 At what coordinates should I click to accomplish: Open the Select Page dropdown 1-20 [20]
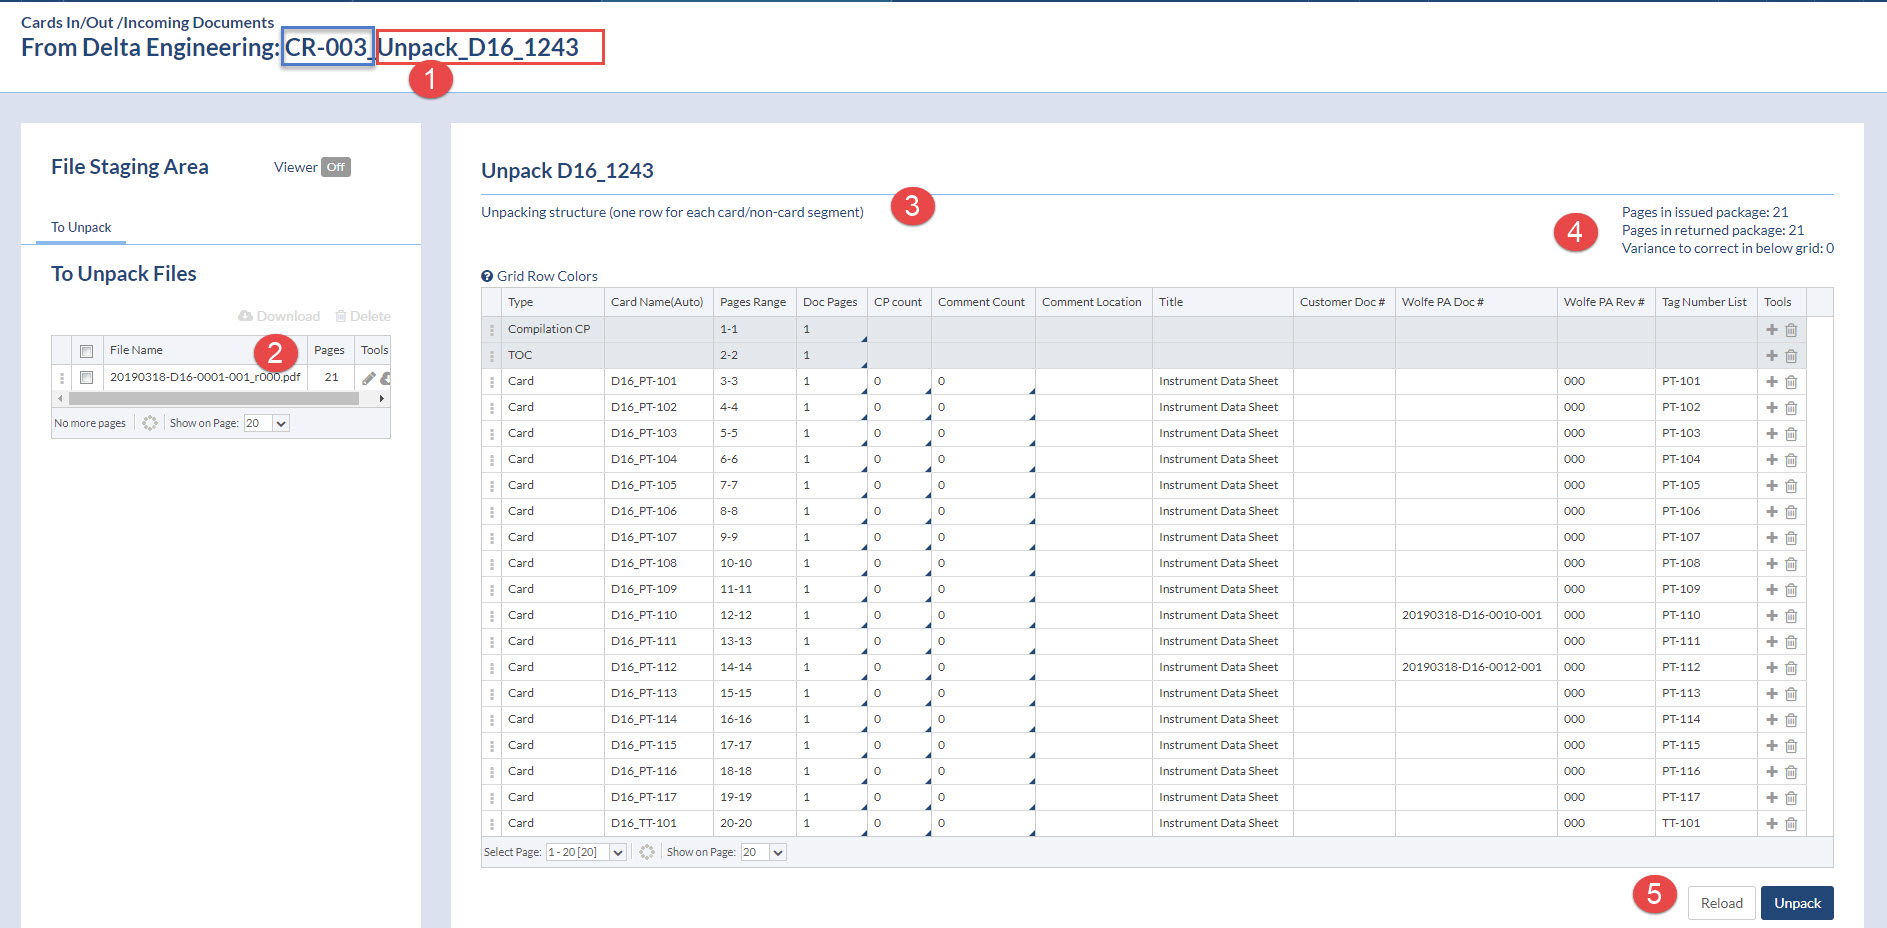[x=586, y=852]
